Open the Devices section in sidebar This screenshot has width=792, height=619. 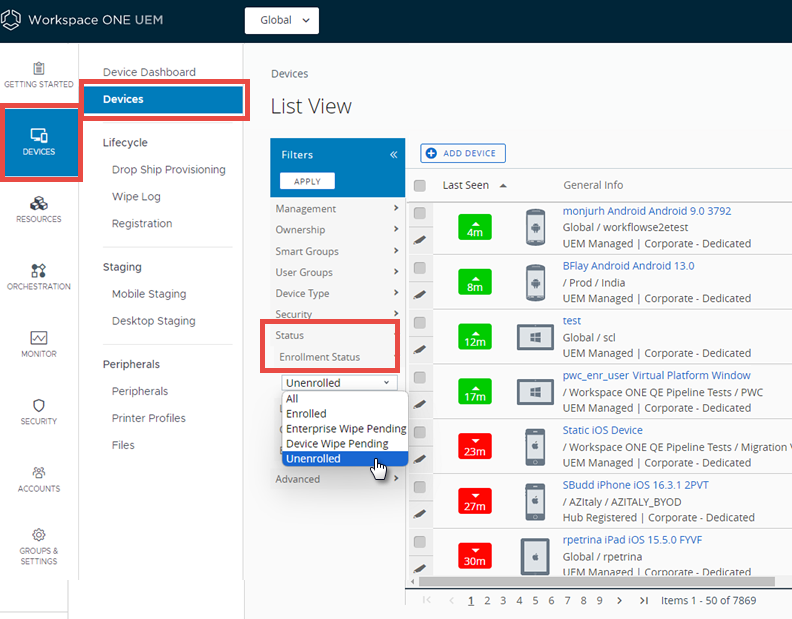pos(39,142)
